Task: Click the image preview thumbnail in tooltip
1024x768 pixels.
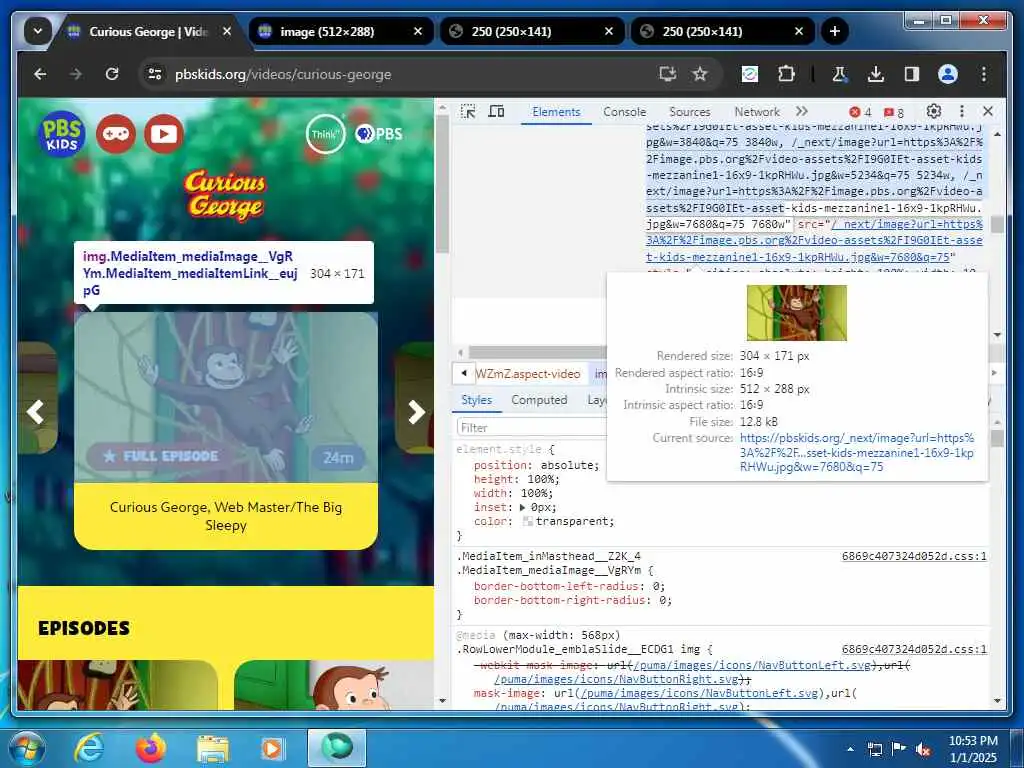Action: tap(797, 313)
